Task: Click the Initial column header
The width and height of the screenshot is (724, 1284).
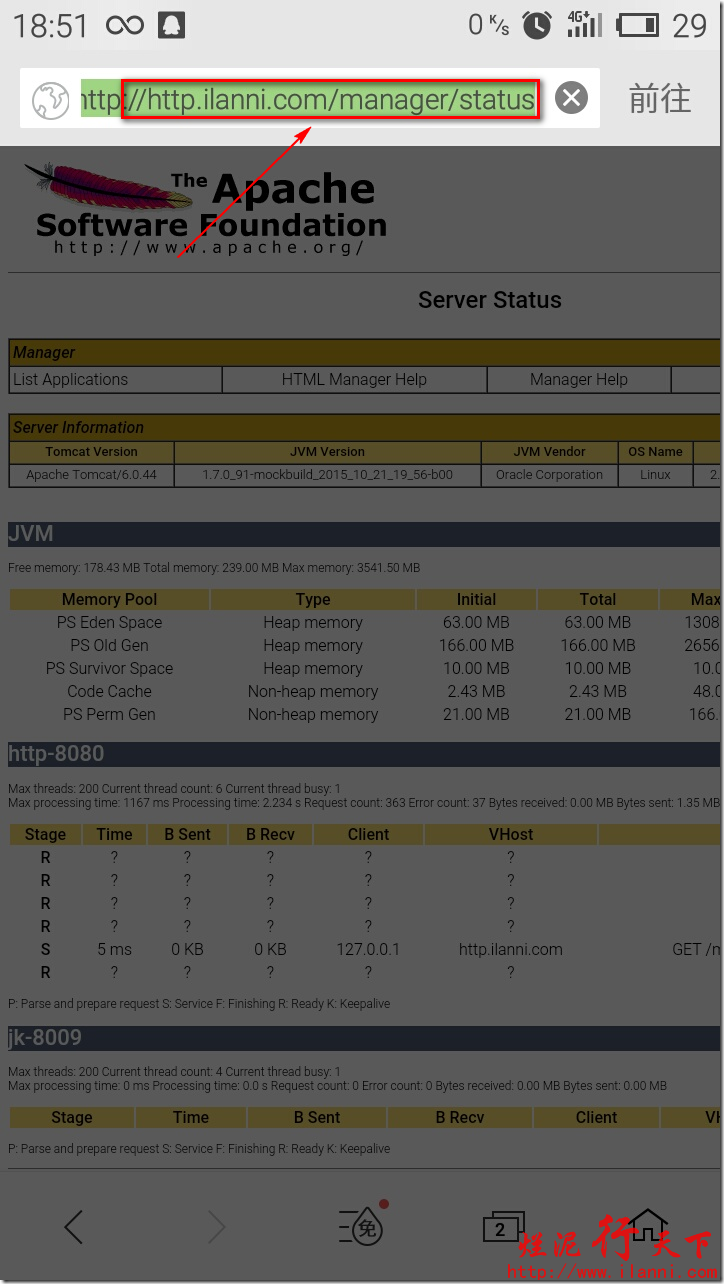Action: 476,600
